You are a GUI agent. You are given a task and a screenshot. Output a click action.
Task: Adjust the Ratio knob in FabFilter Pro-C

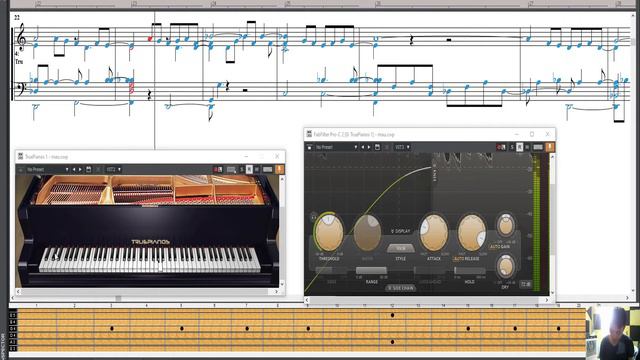coord(367,233)
